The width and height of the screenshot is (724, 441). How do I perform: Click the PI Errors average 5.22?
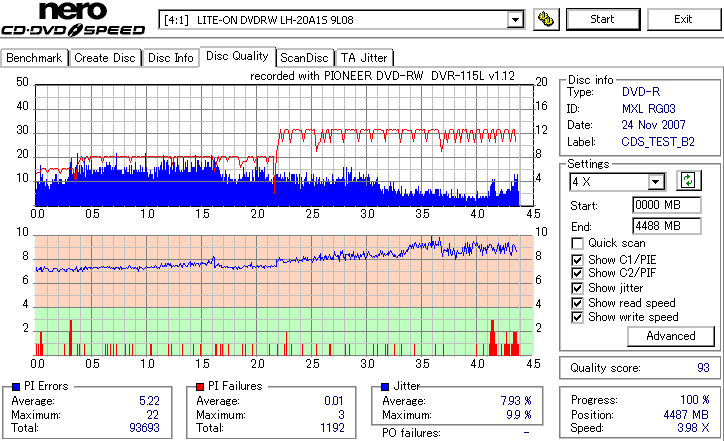pyautogui.click(x=150, y=401)
